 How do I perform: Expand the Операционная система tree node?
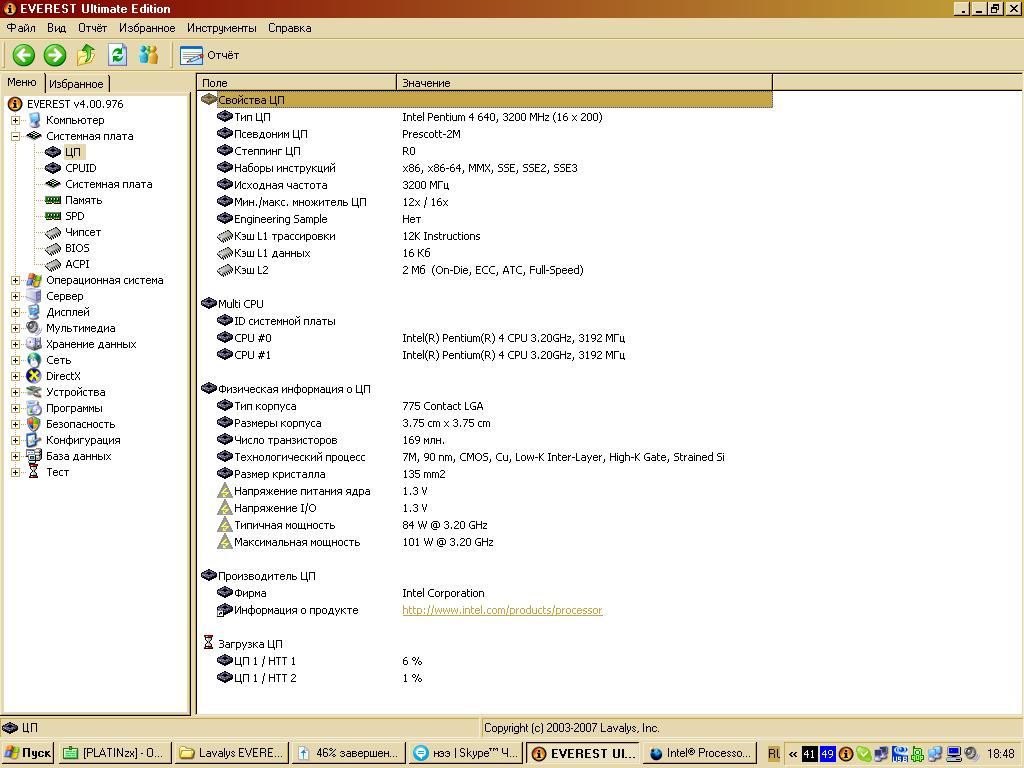coord(15,280)
